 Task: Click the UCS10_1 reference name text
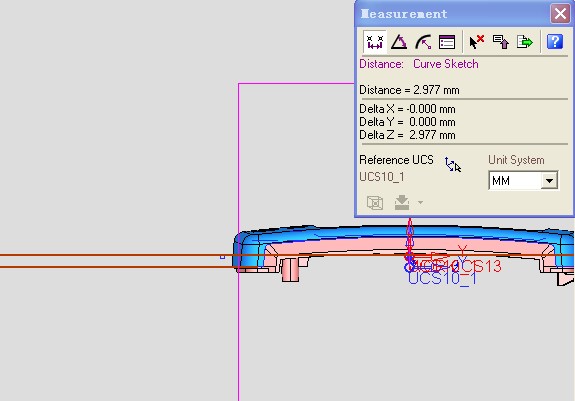[x=382, y=177]
